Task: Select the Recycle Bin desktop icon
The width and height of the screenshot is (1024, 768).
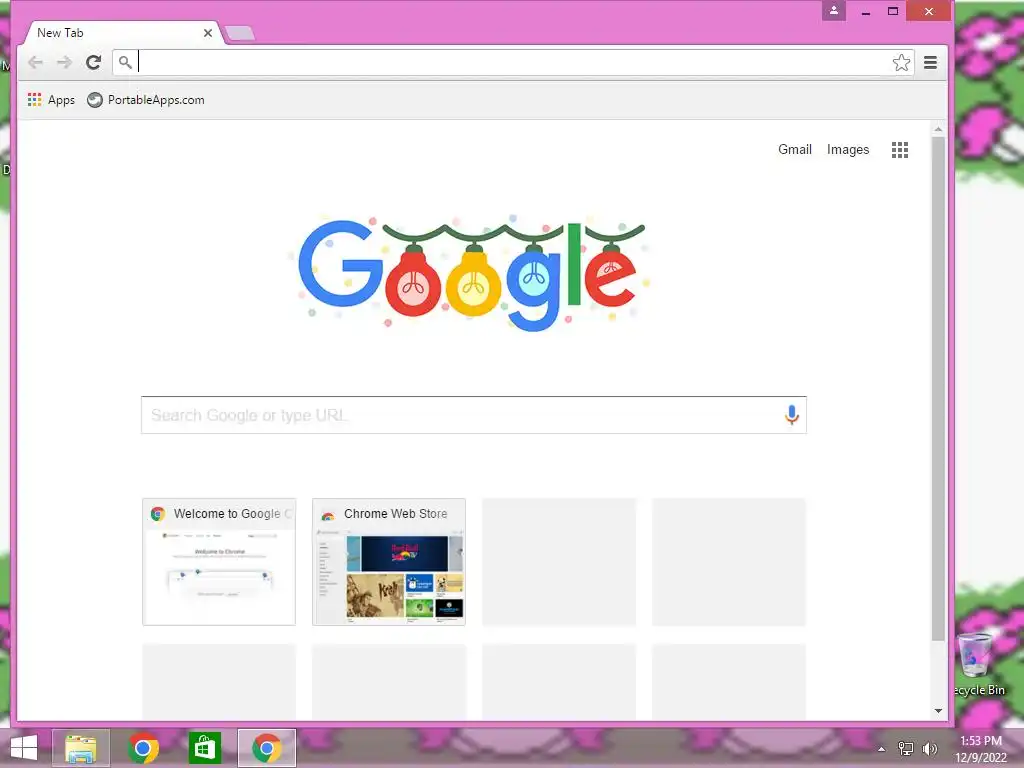Action: point(978,665)
